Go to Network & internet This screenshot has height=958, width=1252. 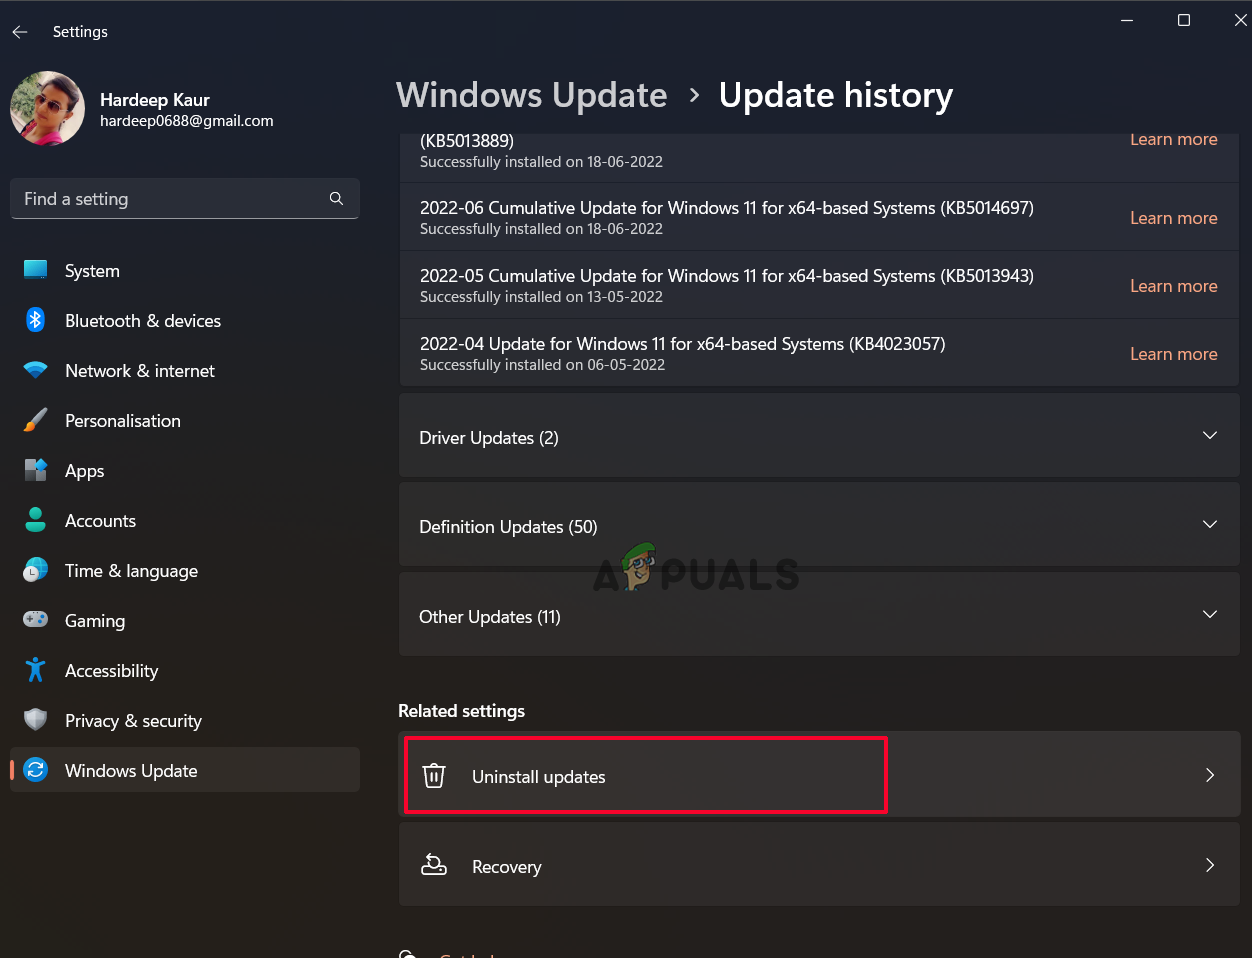pos(185,370)
